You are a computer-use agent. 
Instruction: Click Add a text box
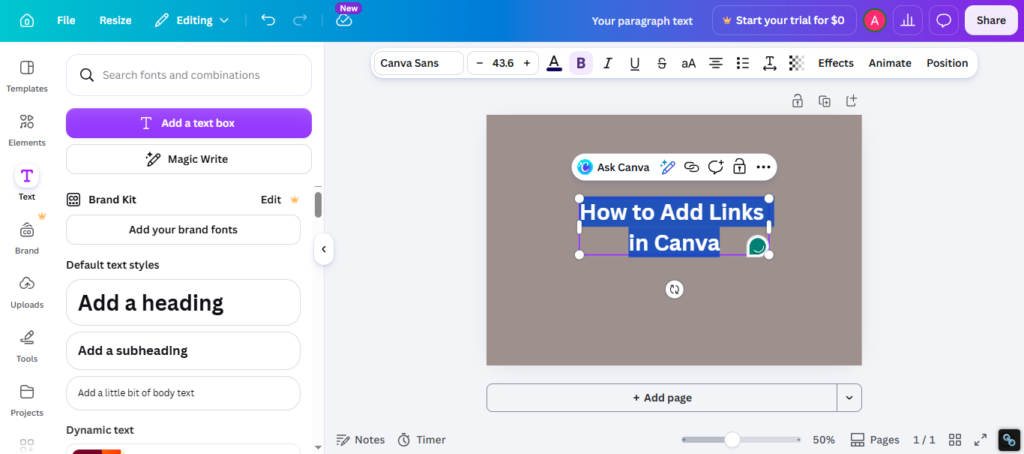click(x=189, y=123)
